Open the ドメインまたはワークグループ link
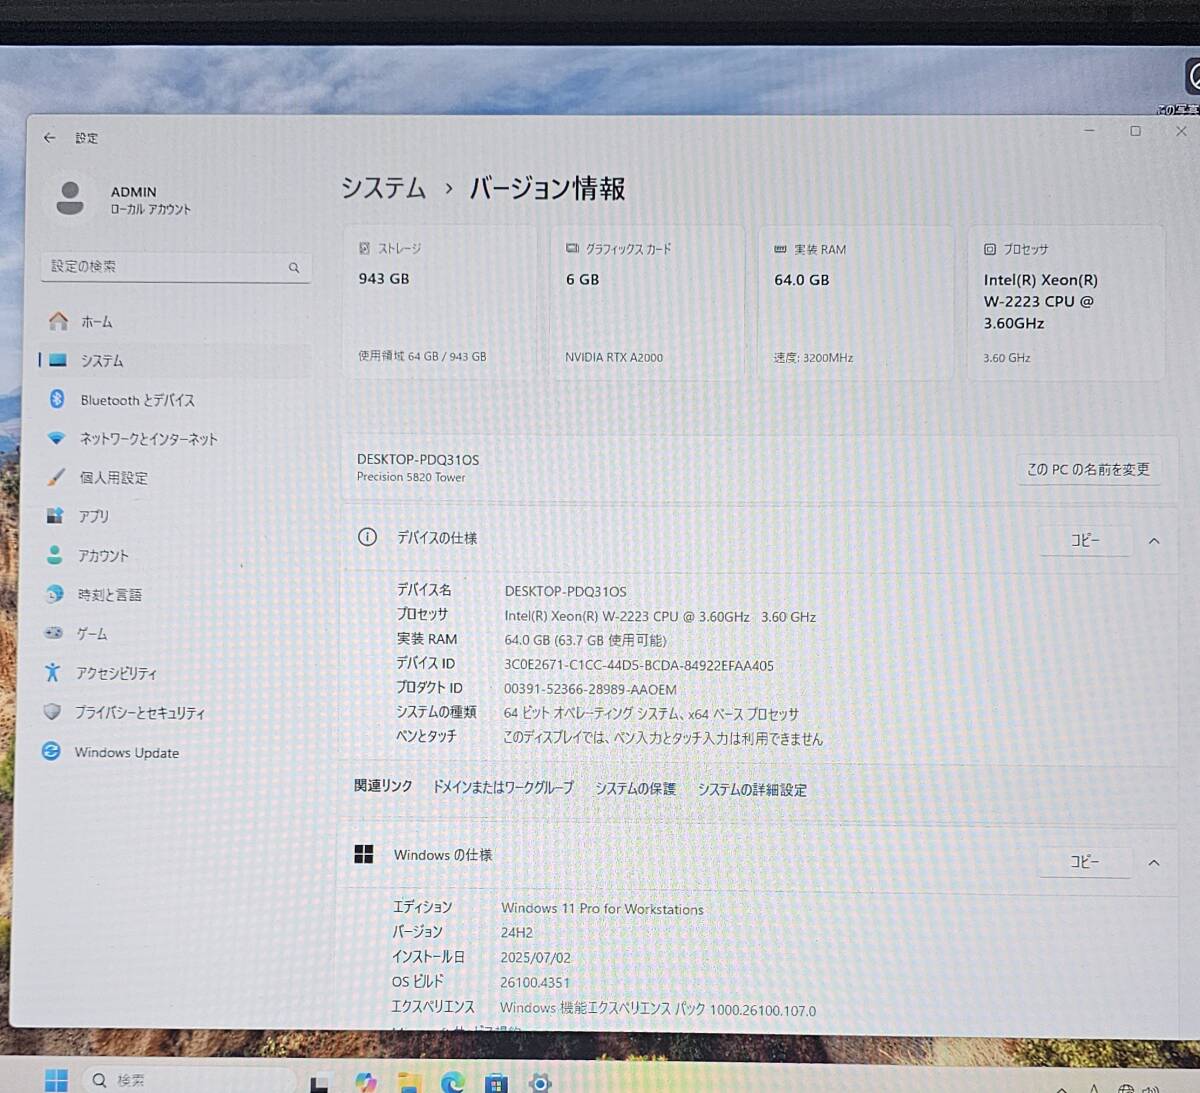Viewport: 1200px width, 1093px height. coord(503,787)
